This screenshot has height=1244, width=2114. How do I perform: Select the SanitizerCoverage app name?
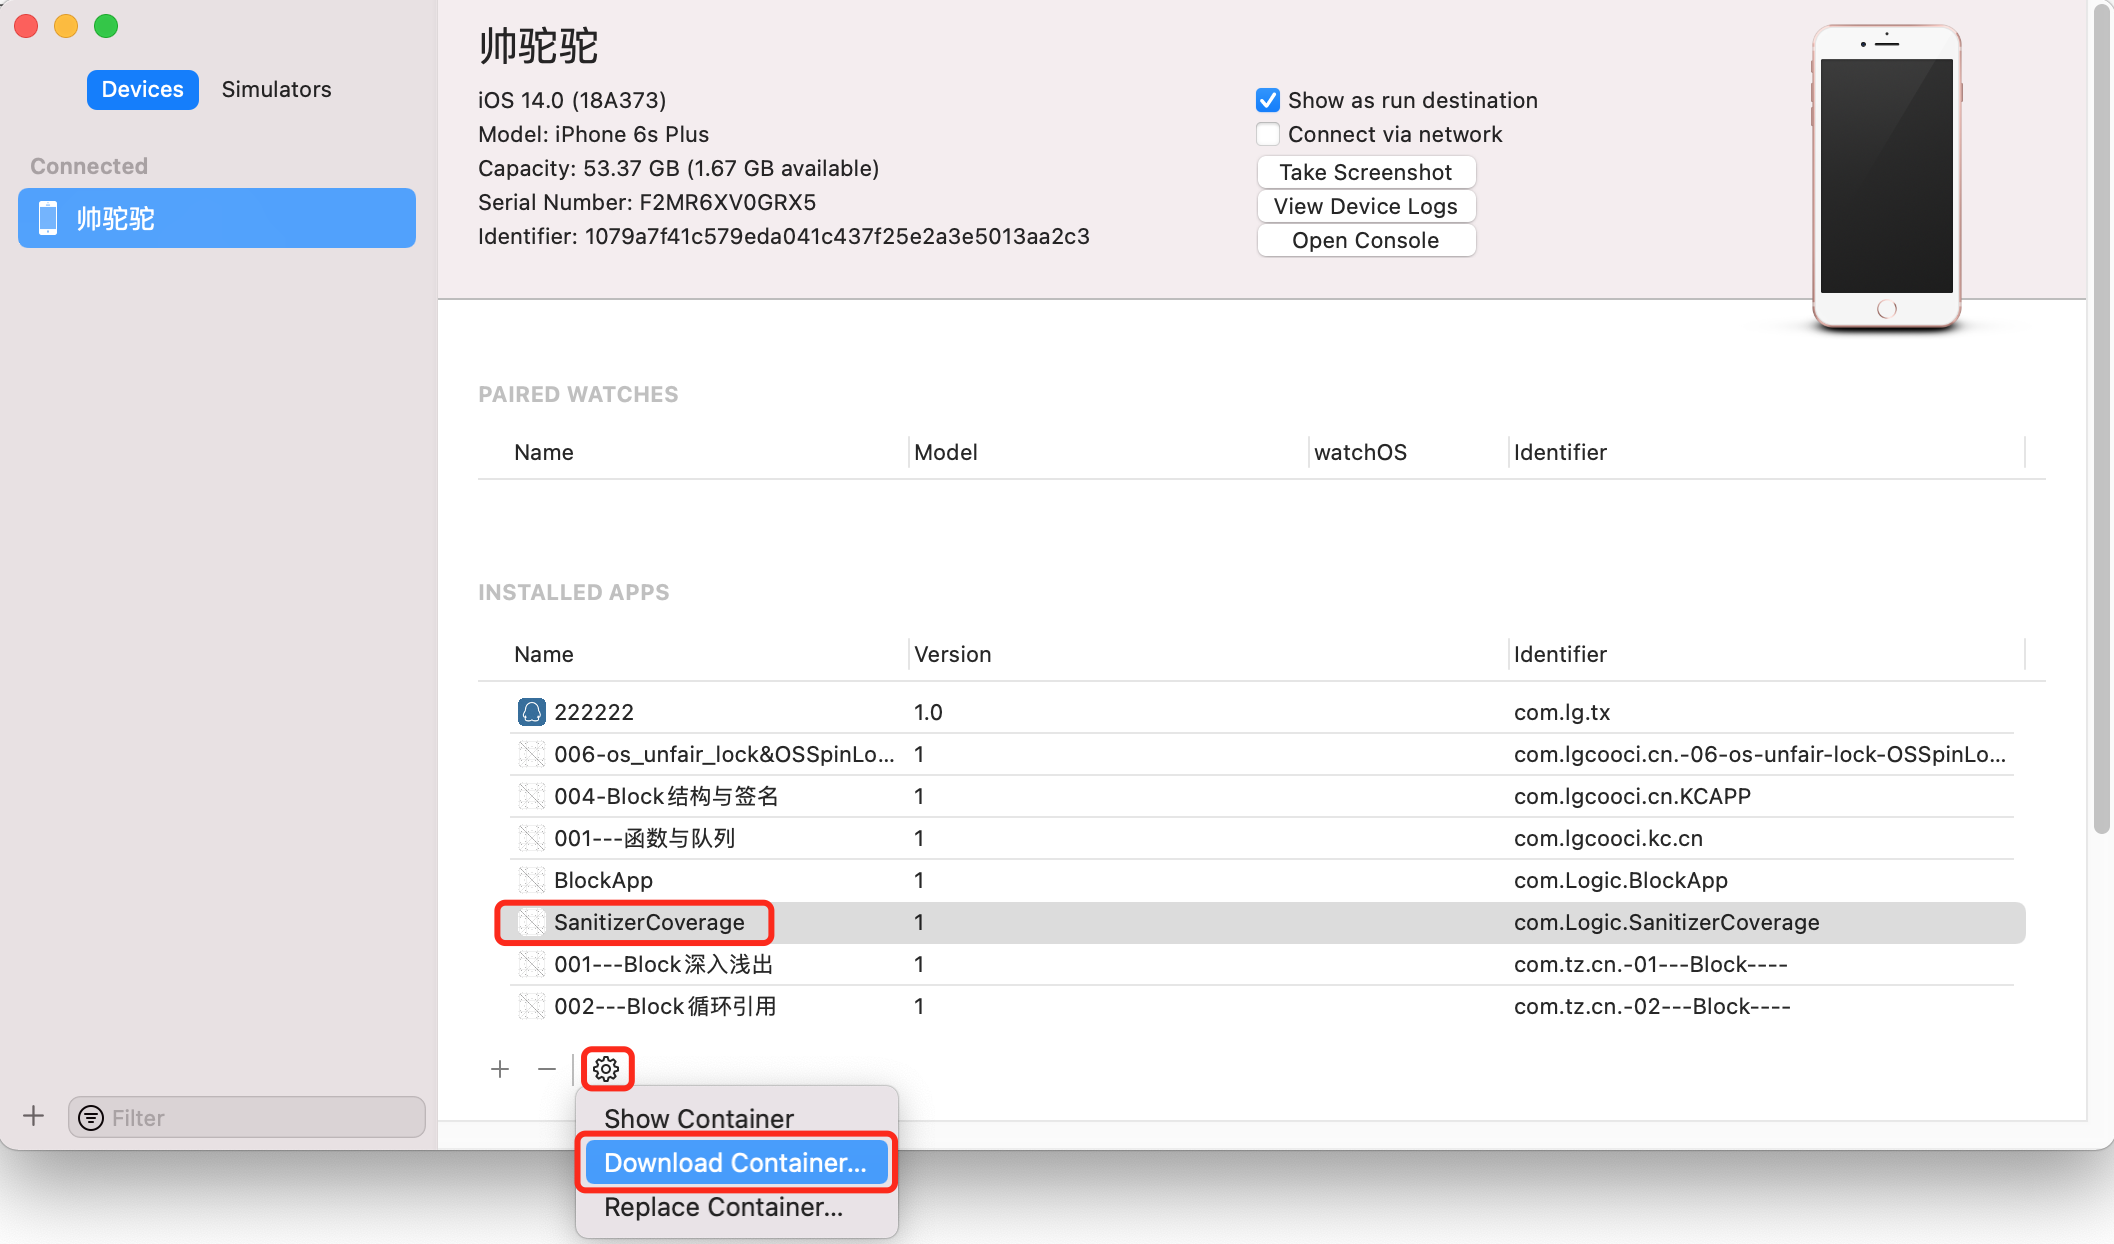click(x=649, y=922)
